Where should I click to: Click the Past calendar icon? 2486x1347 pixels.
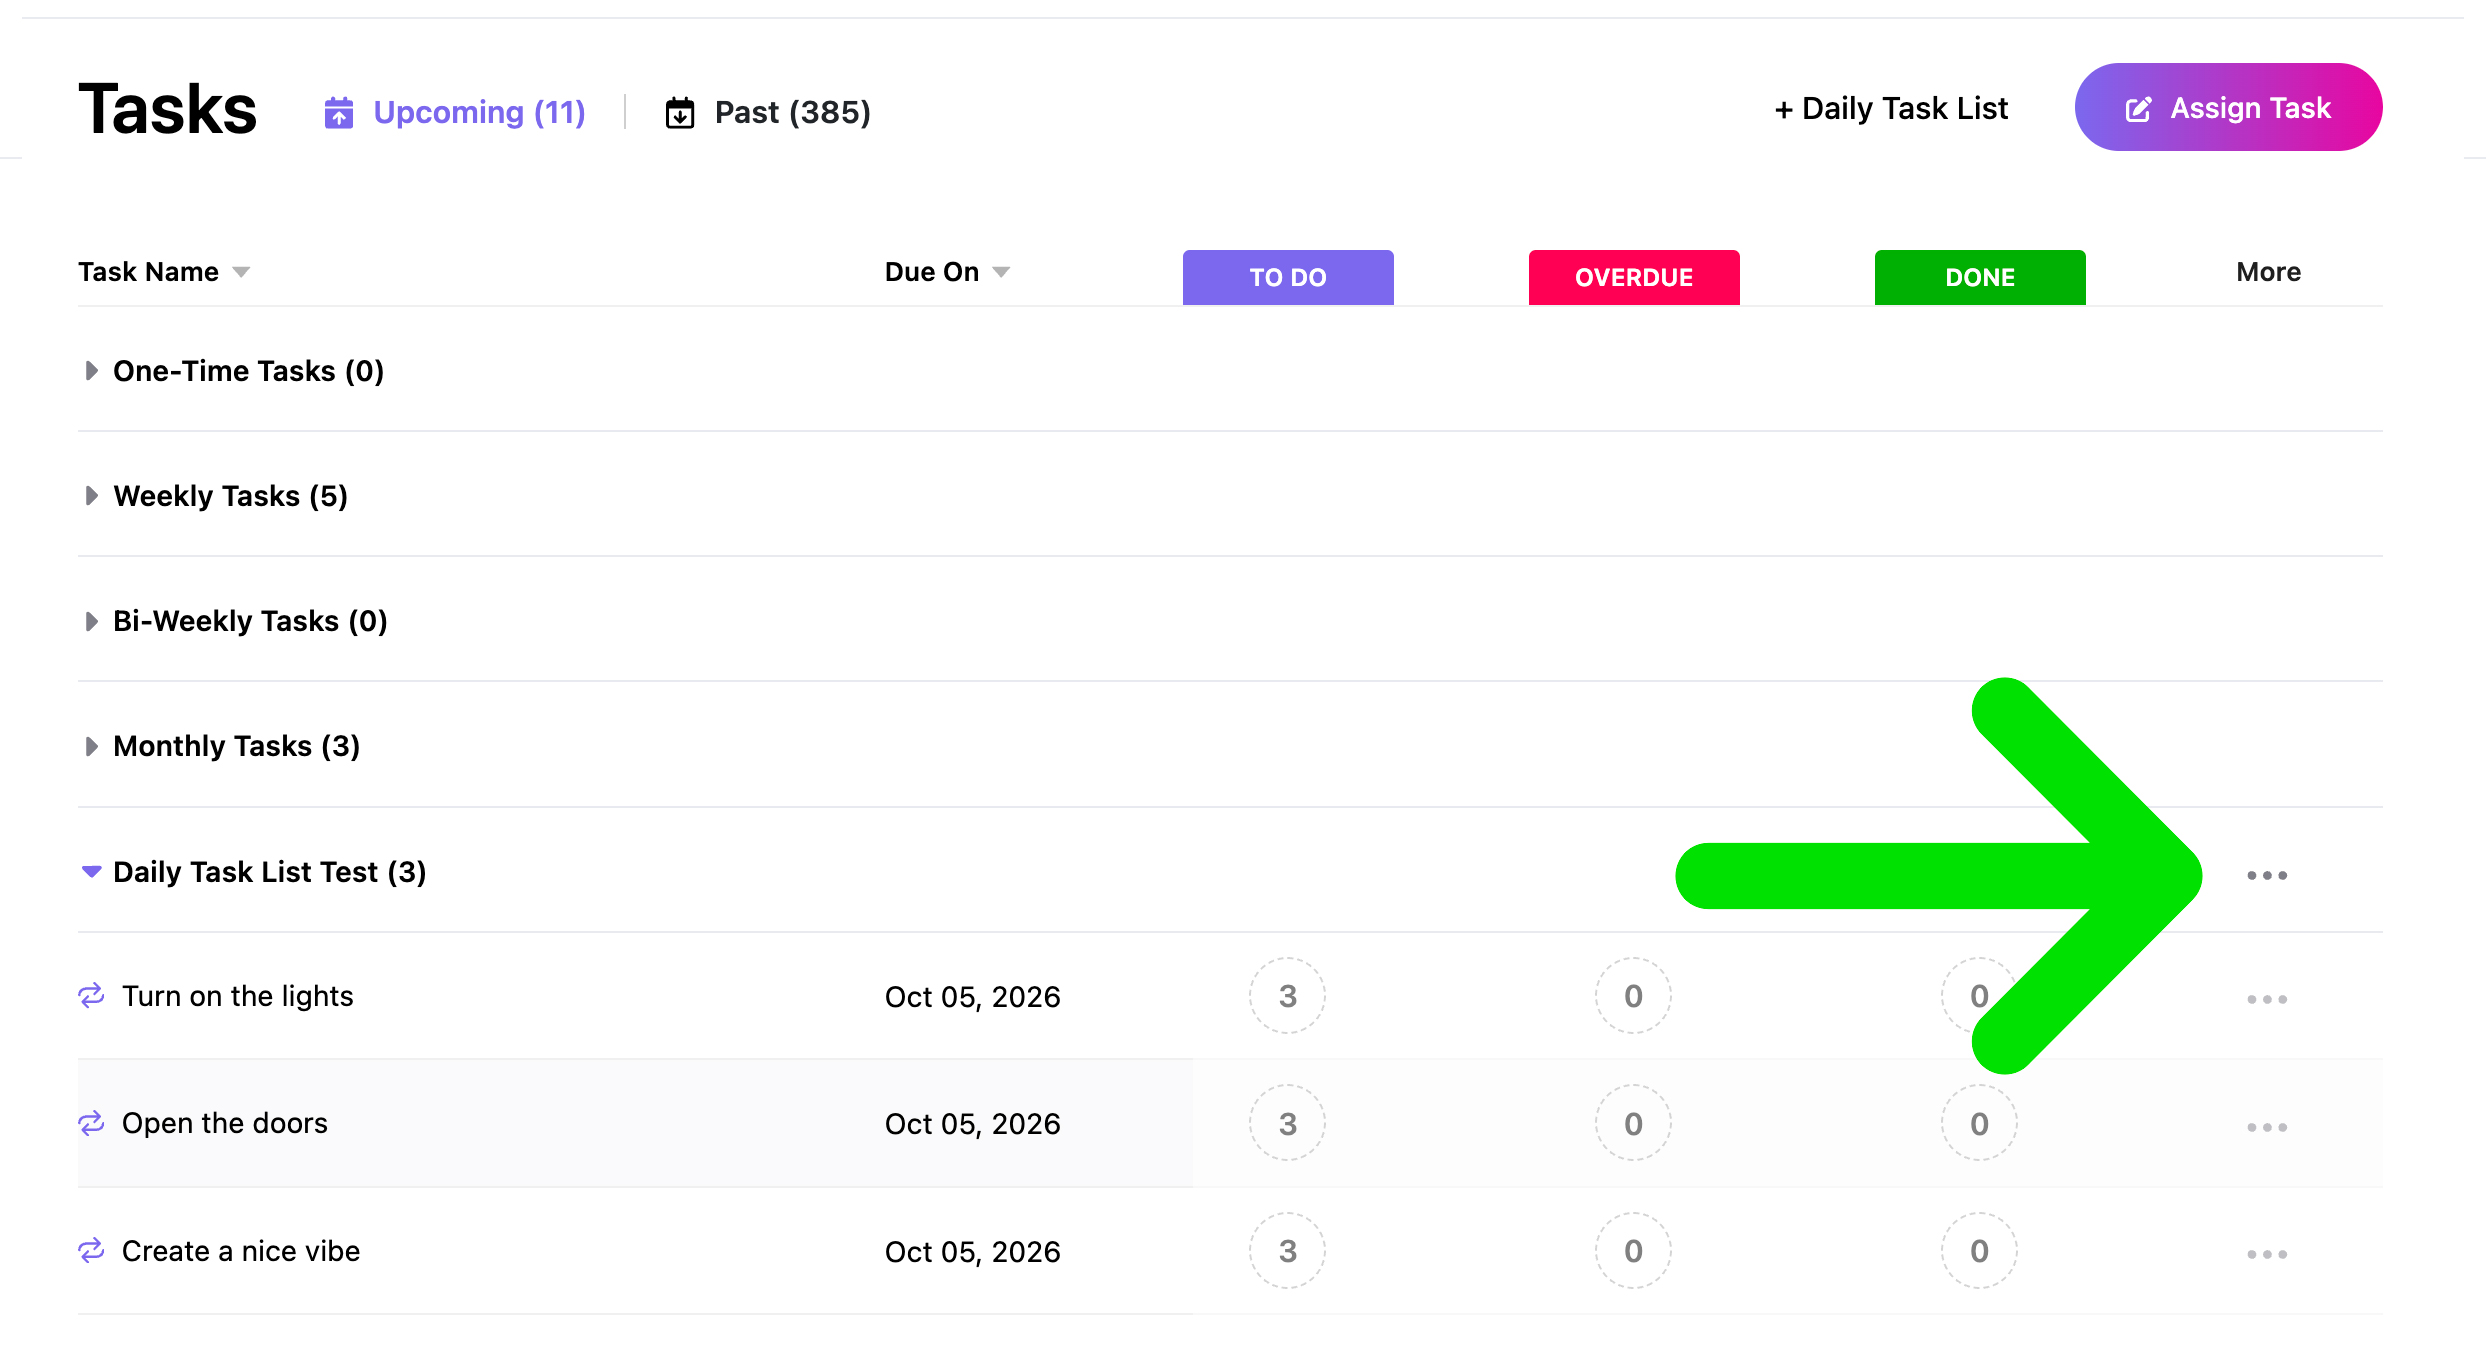(680, 112)
